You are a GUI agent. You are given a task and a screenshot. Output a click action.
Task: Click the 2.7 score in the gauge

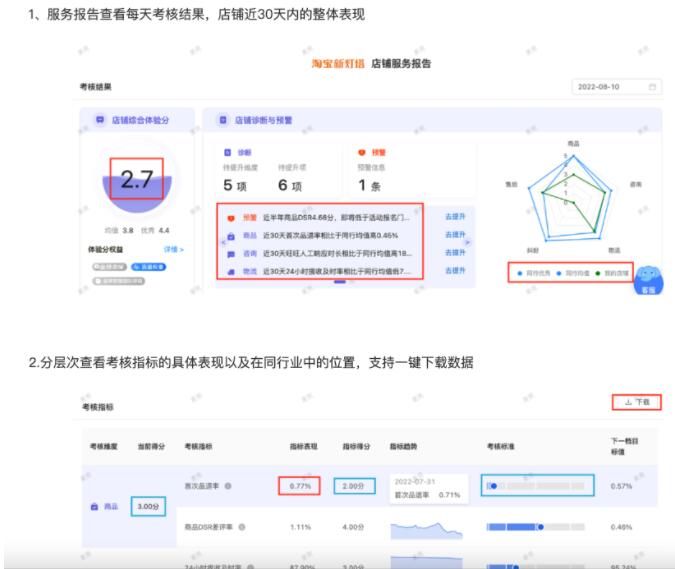(137, 179)
